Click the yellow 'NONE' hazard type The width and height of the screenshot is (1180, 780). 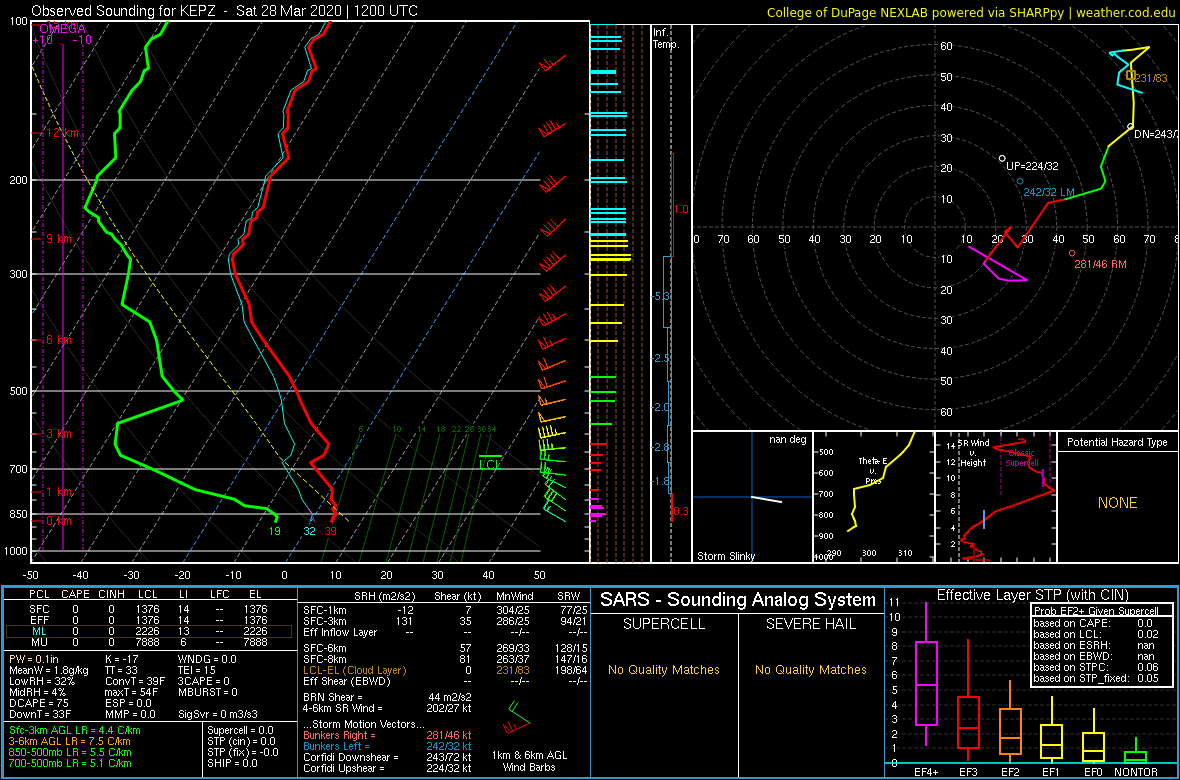1117,503
